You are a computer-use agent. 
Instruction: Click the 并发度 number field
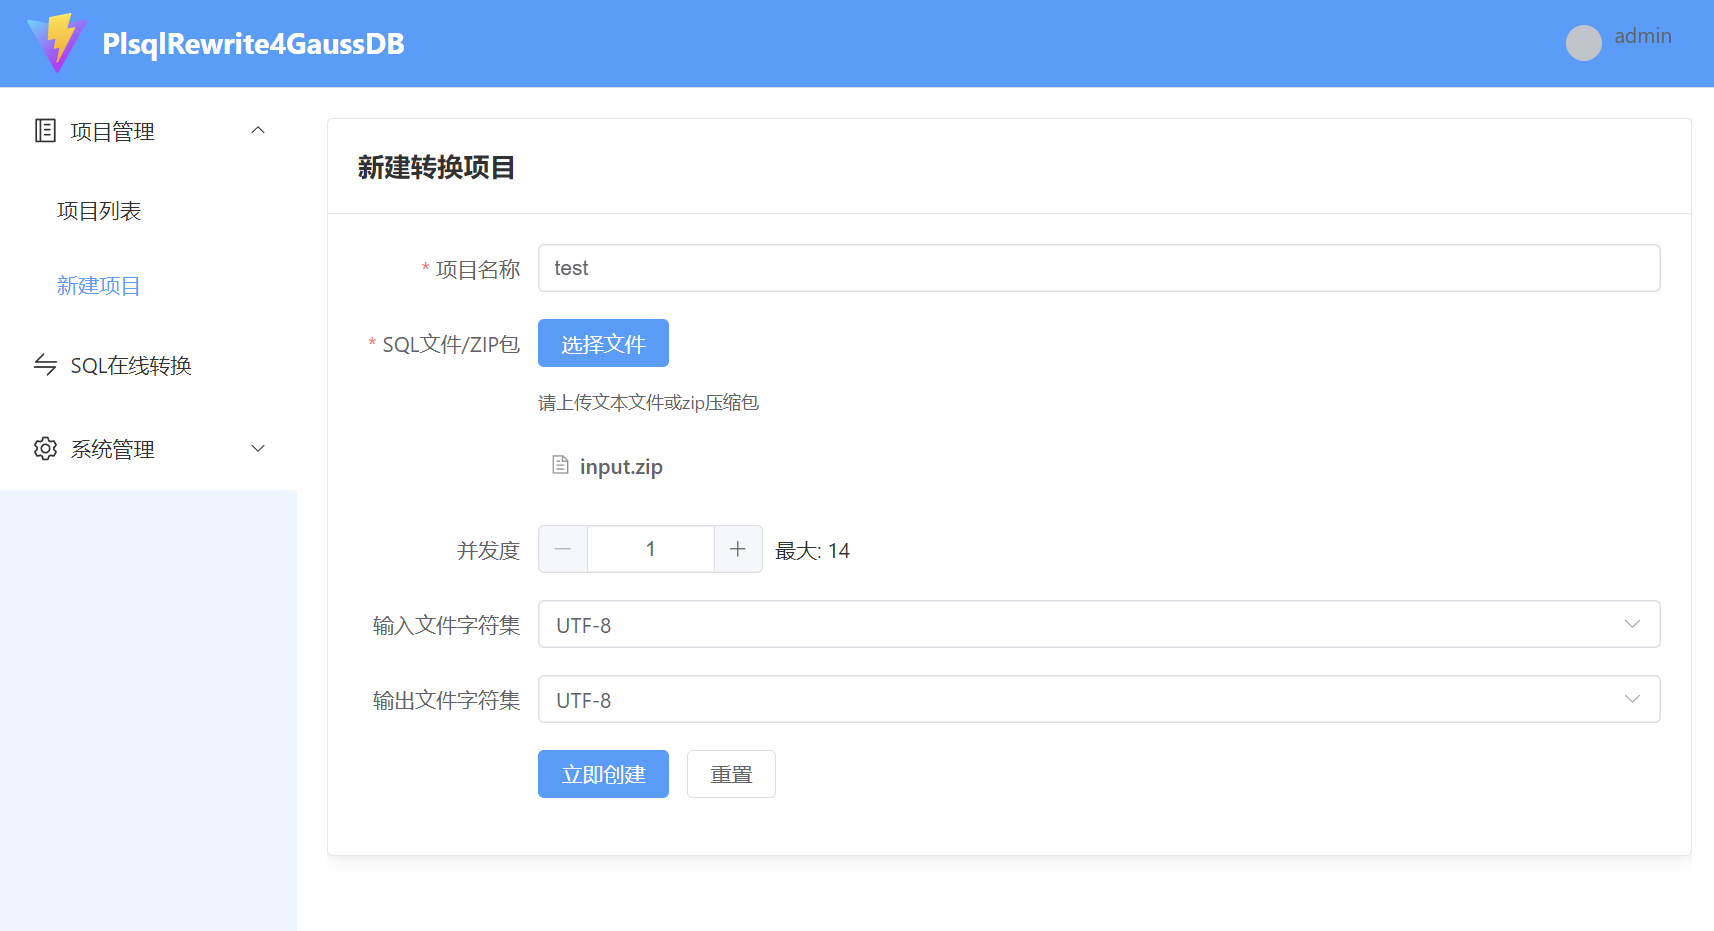[x=650, y=549]
